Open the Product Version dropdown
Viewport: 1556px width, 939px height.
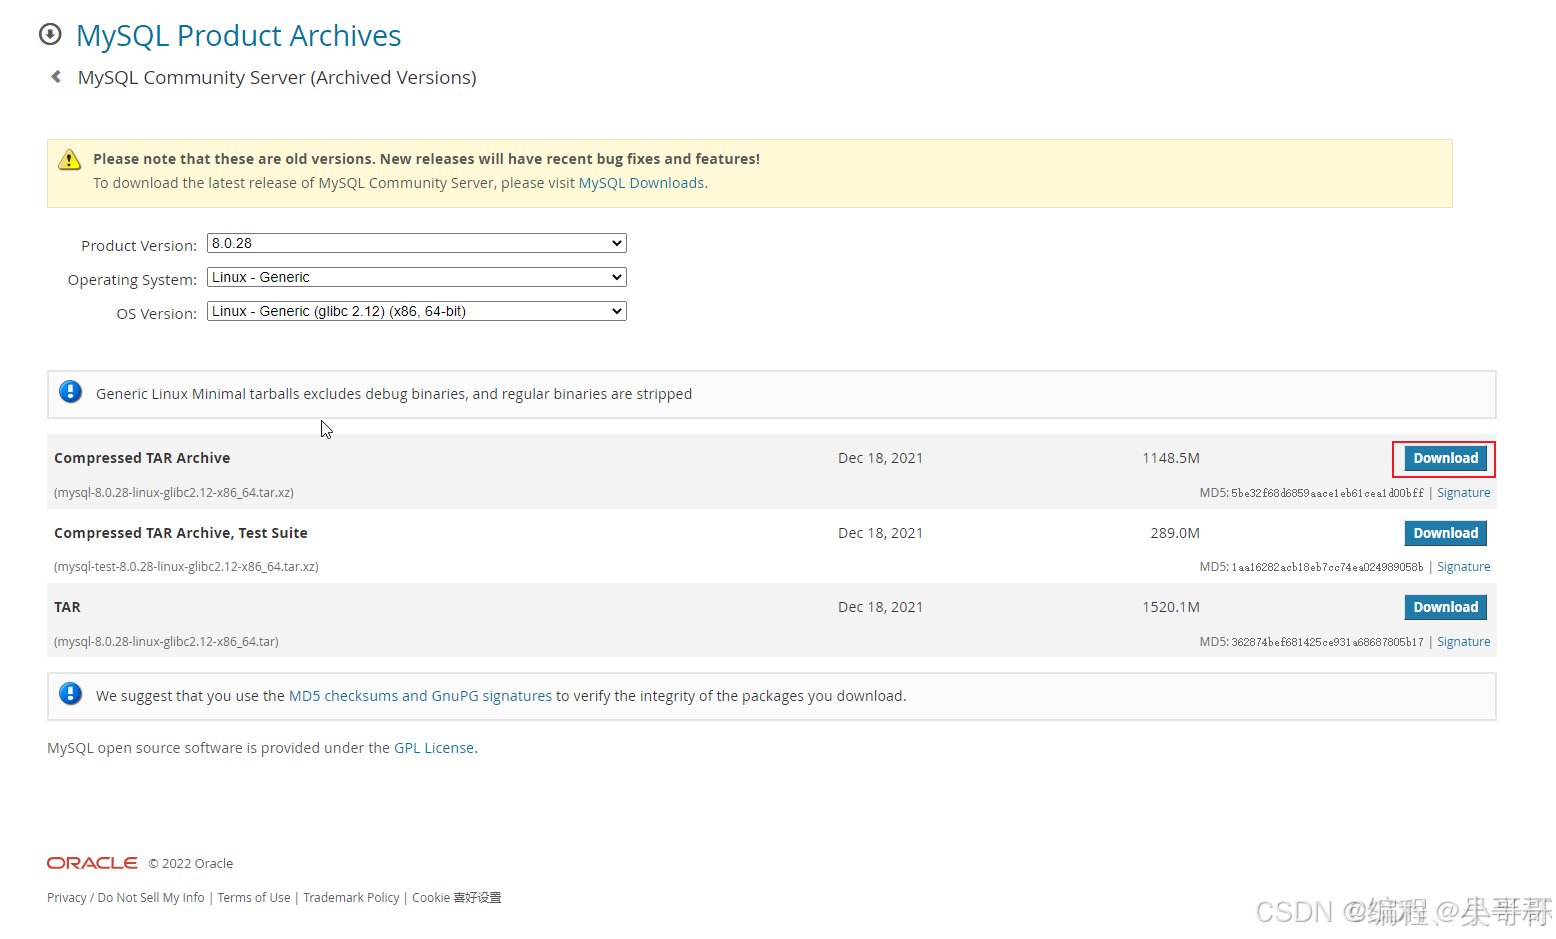(416, 243)
